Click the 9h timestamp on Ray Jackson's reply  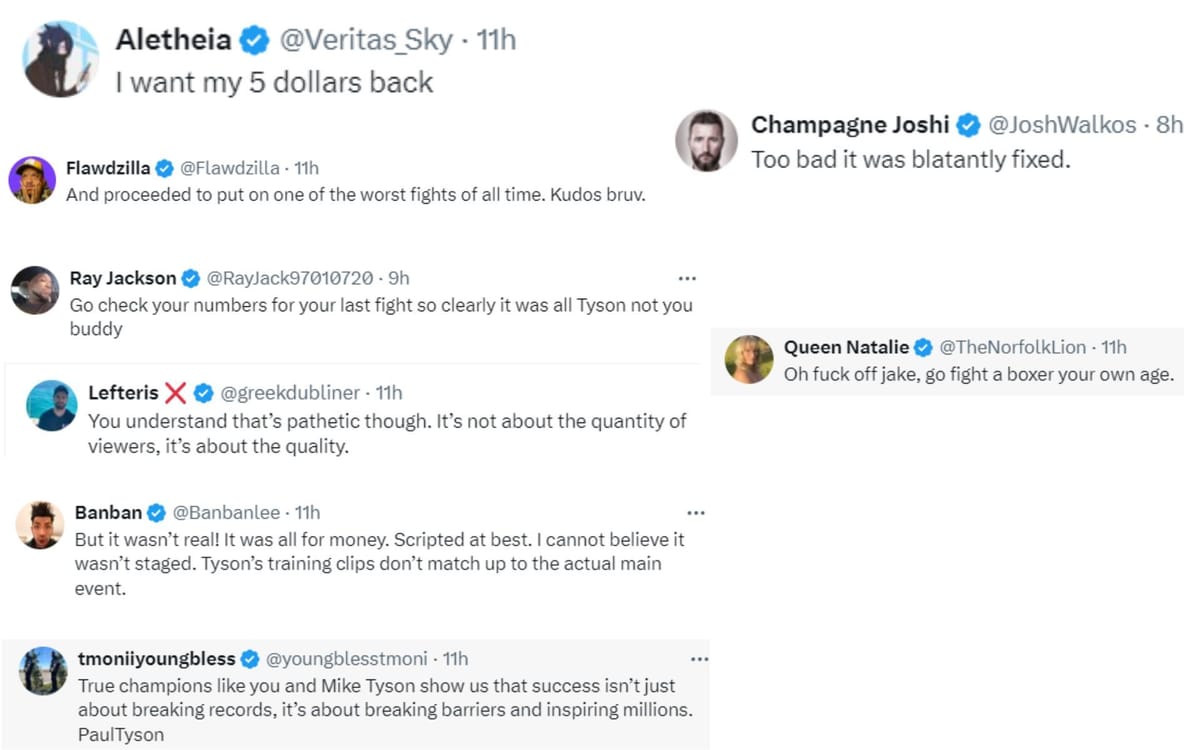397,278
